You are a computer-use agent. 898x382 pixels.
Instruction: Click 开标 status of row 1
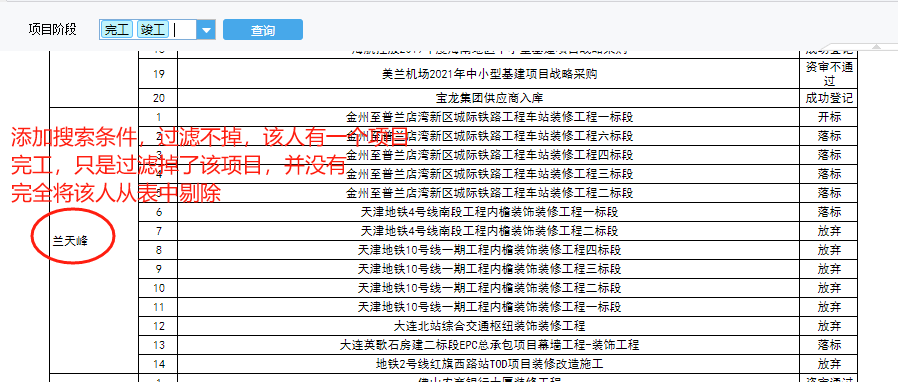[829, 117]
